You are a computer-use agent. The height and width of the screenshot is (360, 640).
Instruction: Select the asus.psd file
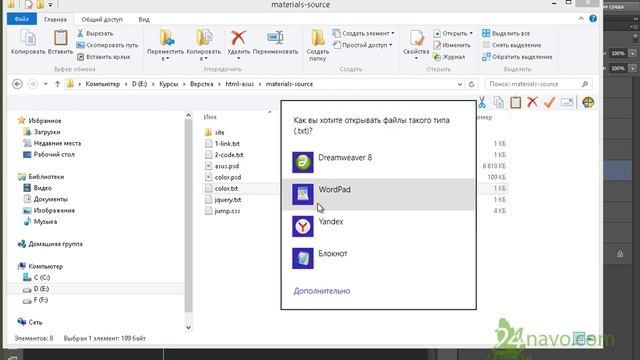(222, 166)
